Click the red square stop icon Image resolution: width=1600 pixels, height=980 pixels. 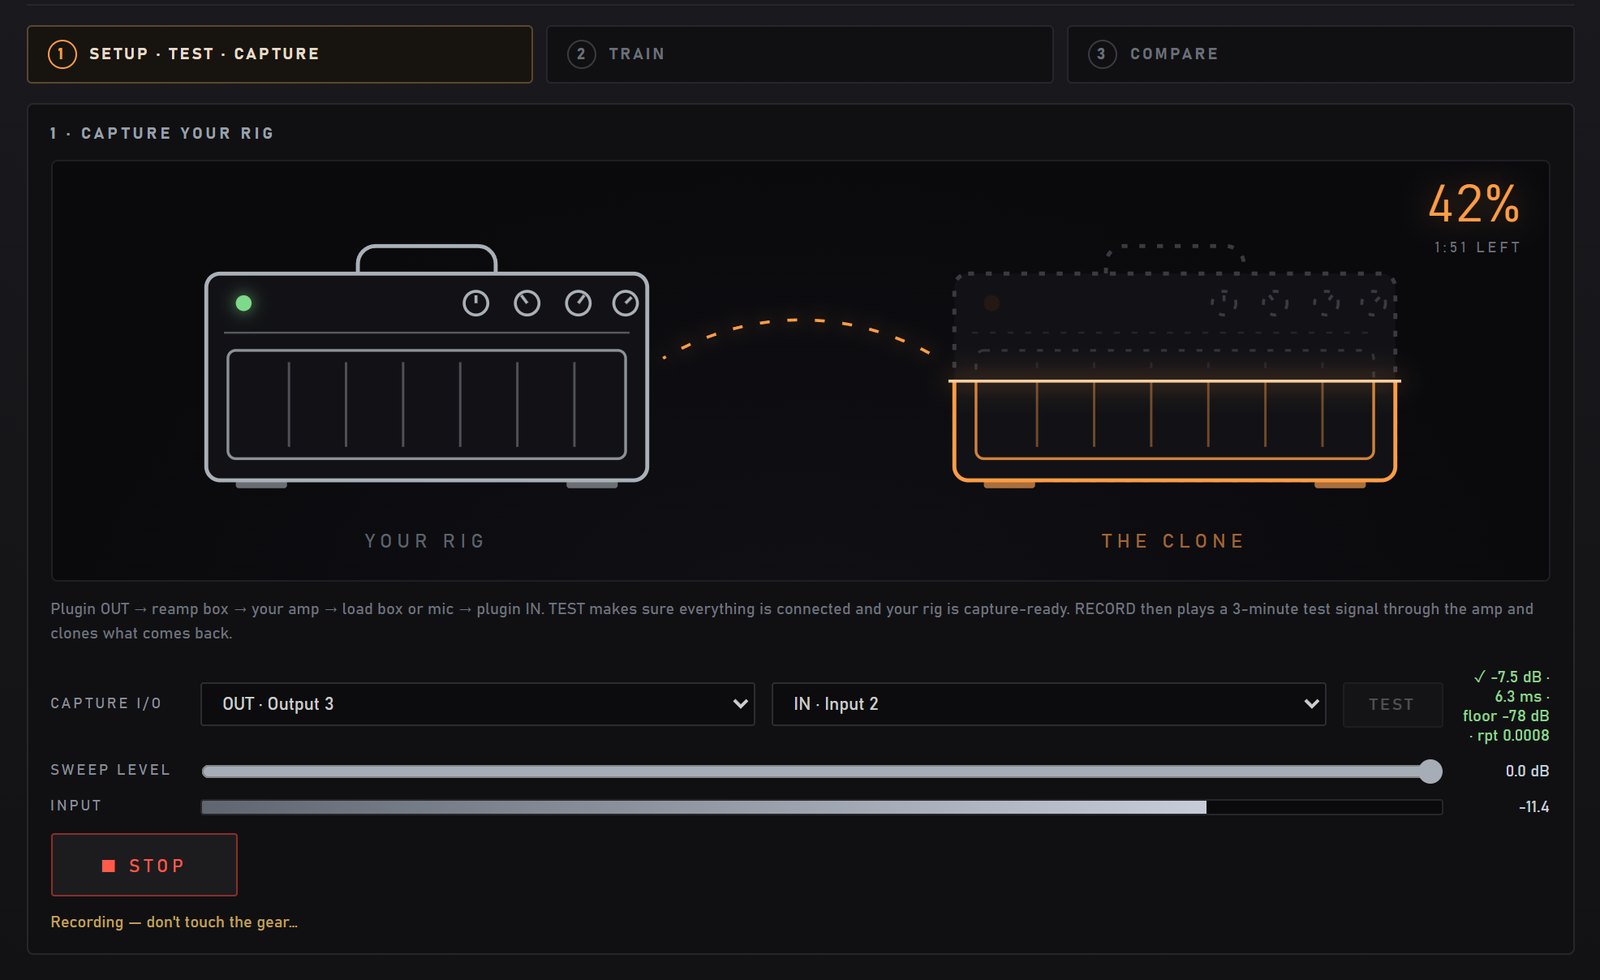(109, 866)
